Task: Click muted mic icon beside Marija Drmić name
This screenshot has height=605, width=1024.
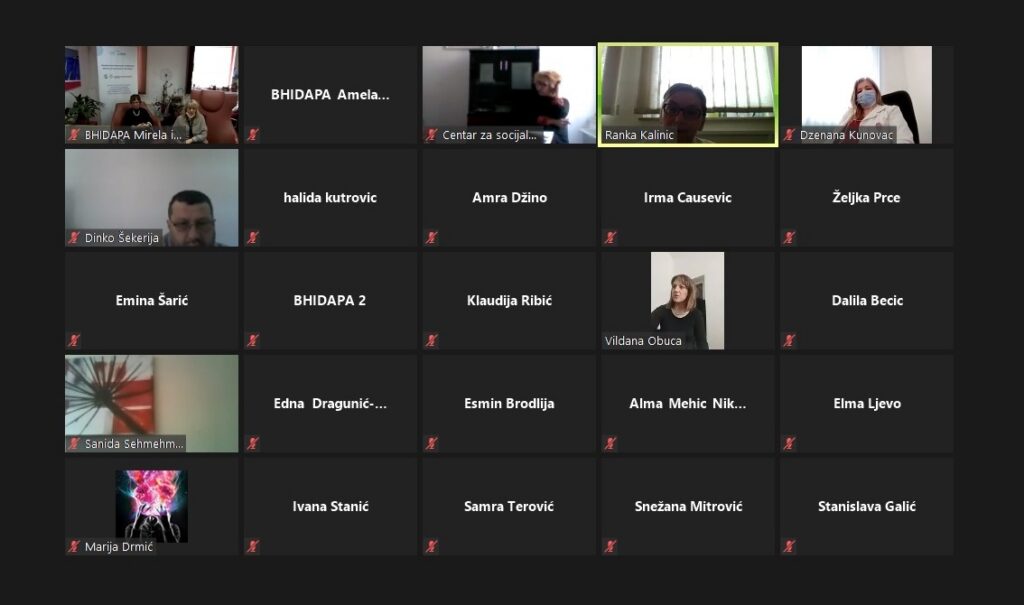Action: (x=74, y=547)
